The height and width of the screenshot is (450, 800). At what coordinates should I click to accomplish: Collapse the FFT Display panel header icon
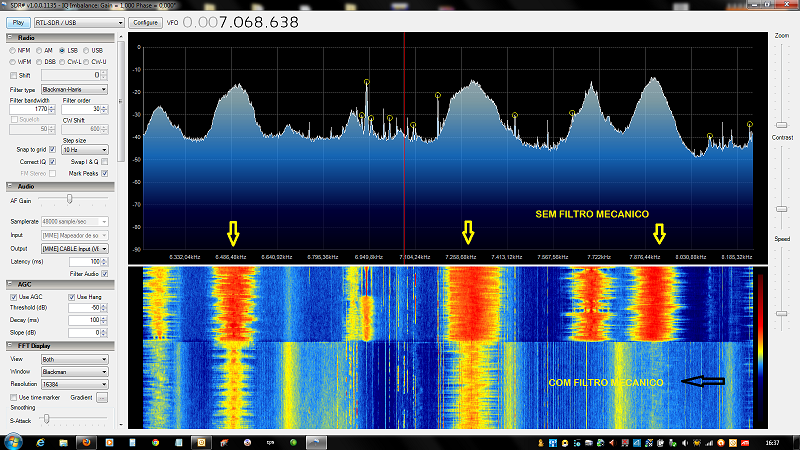11,346
